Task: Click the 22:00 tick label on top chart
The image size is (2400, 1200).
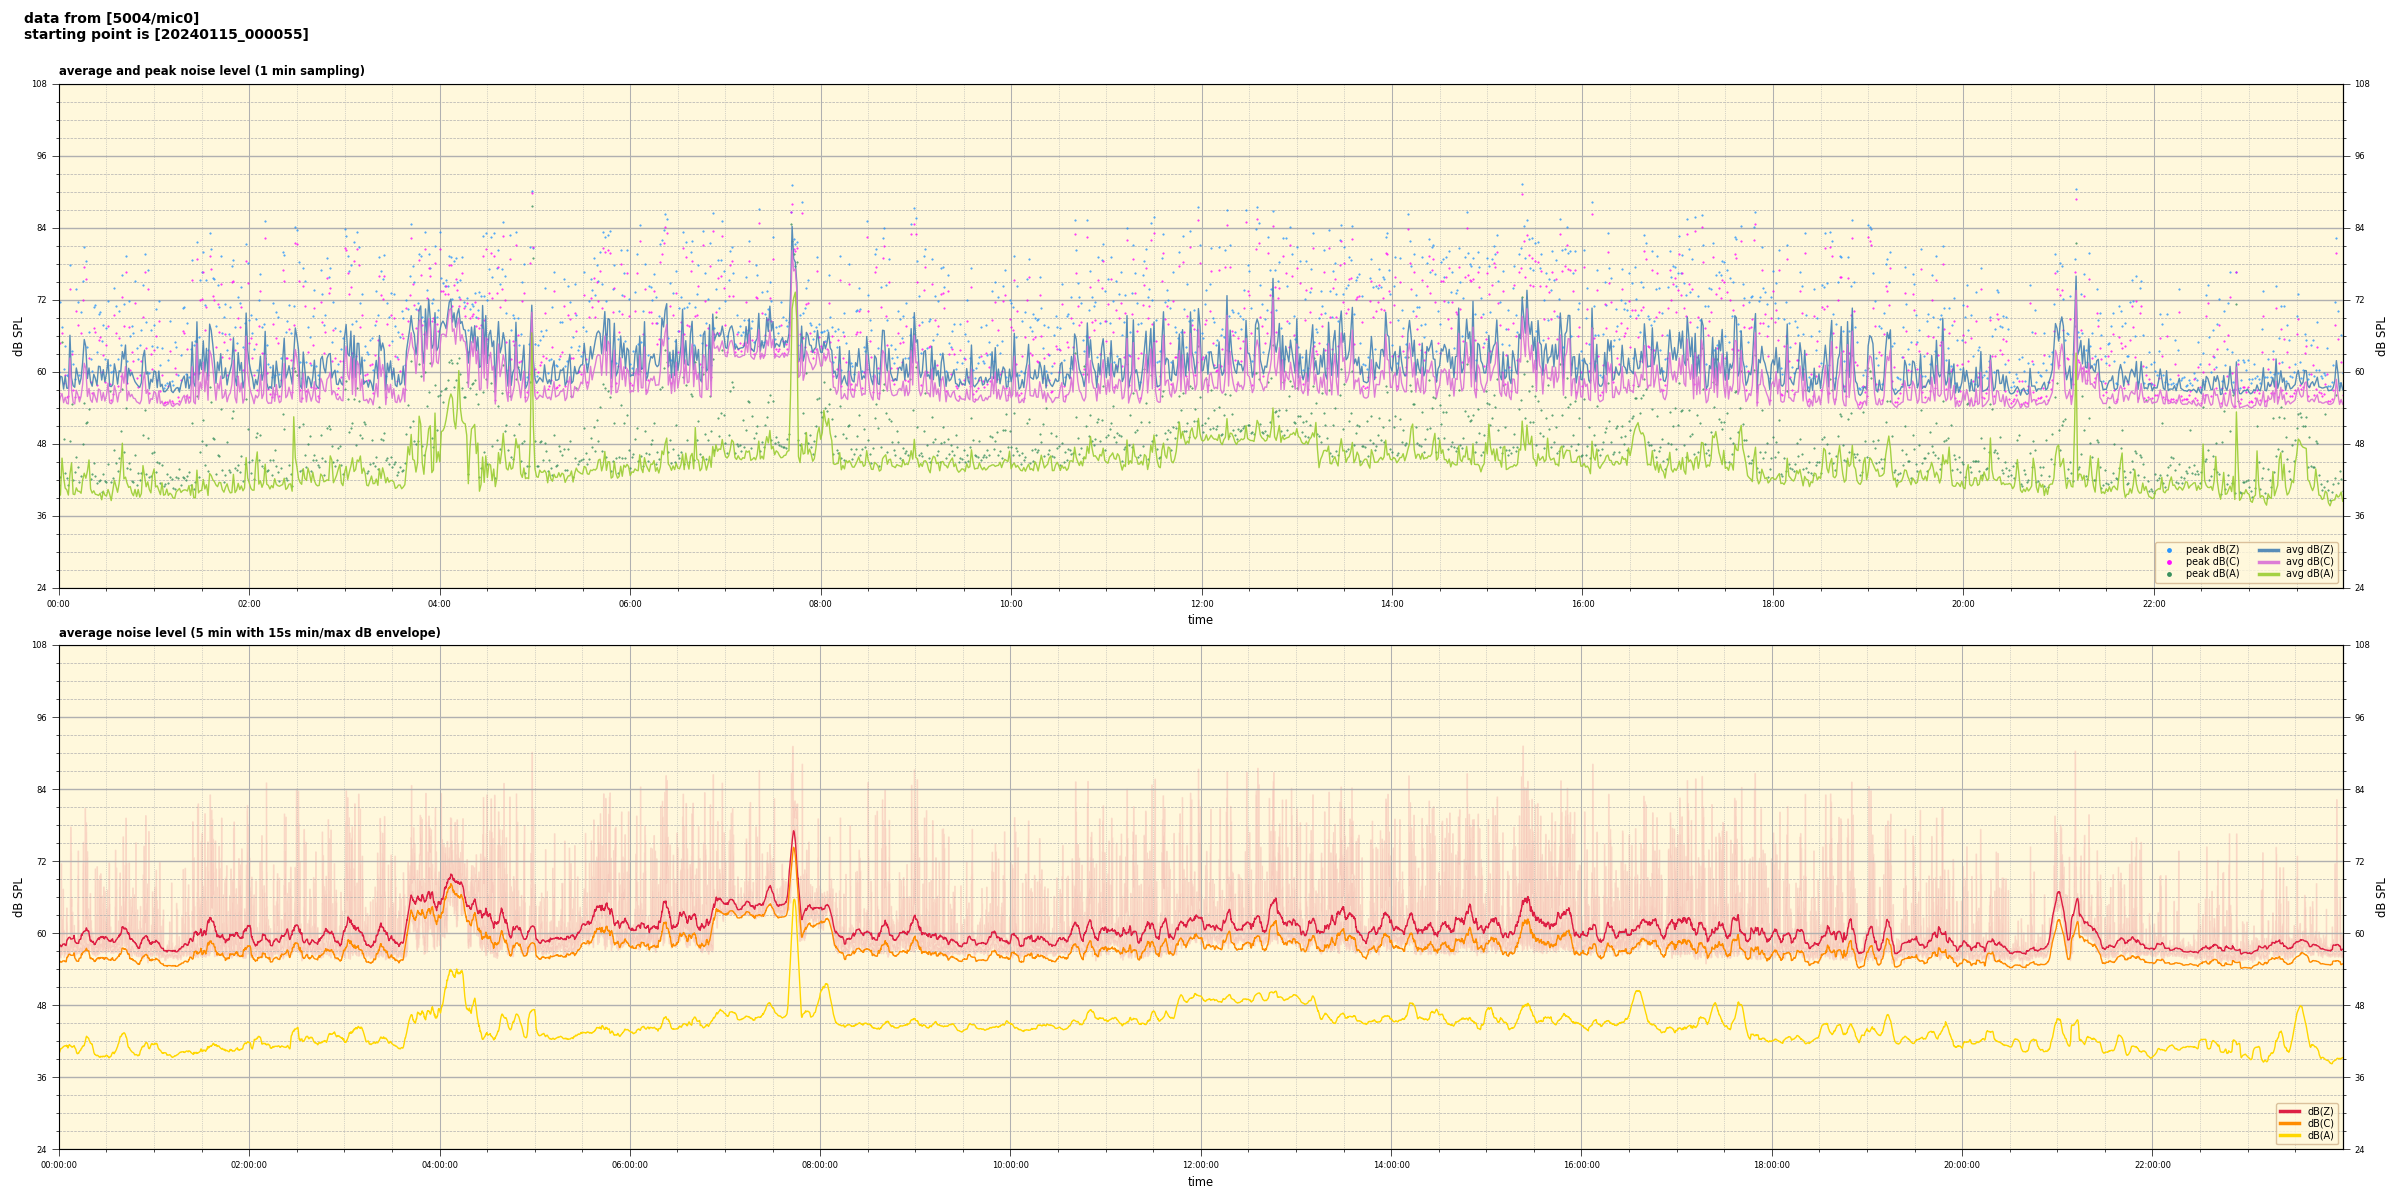Action: coord(2153,604)
